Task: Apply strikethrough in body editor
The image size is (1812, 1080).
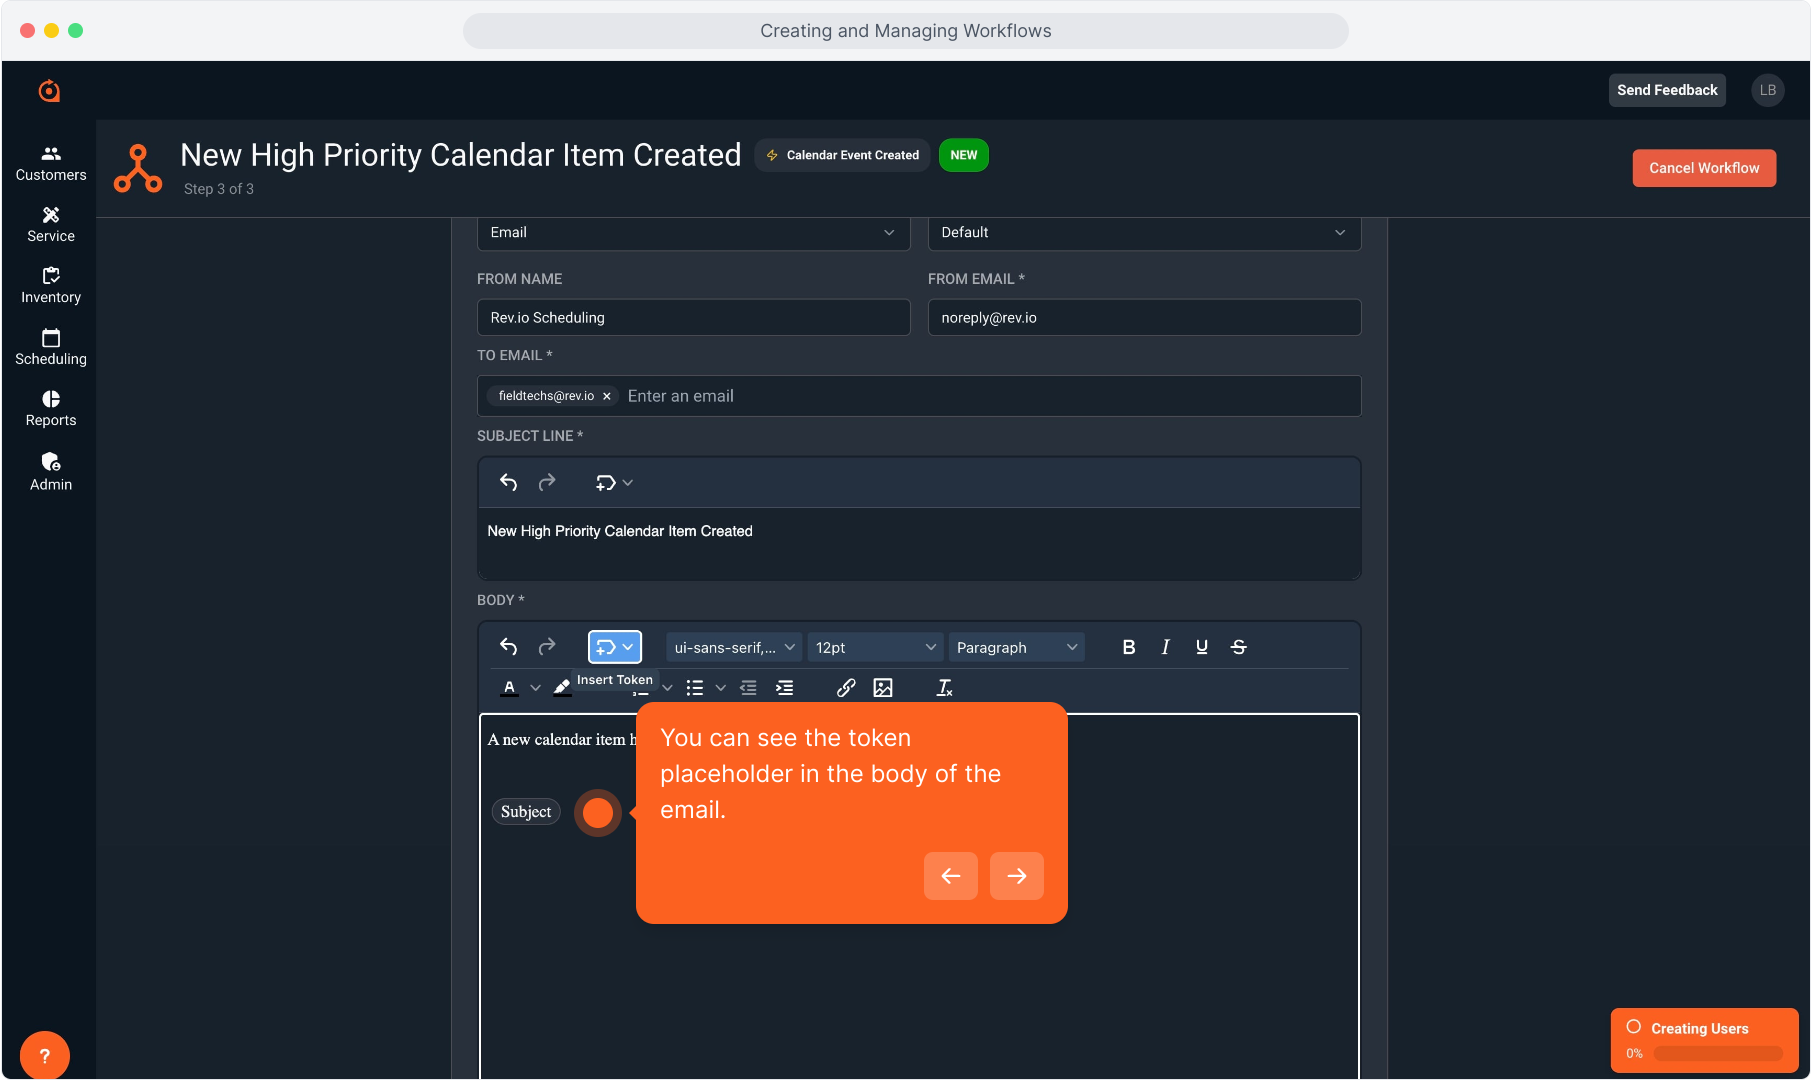Action: (1238, 647)
